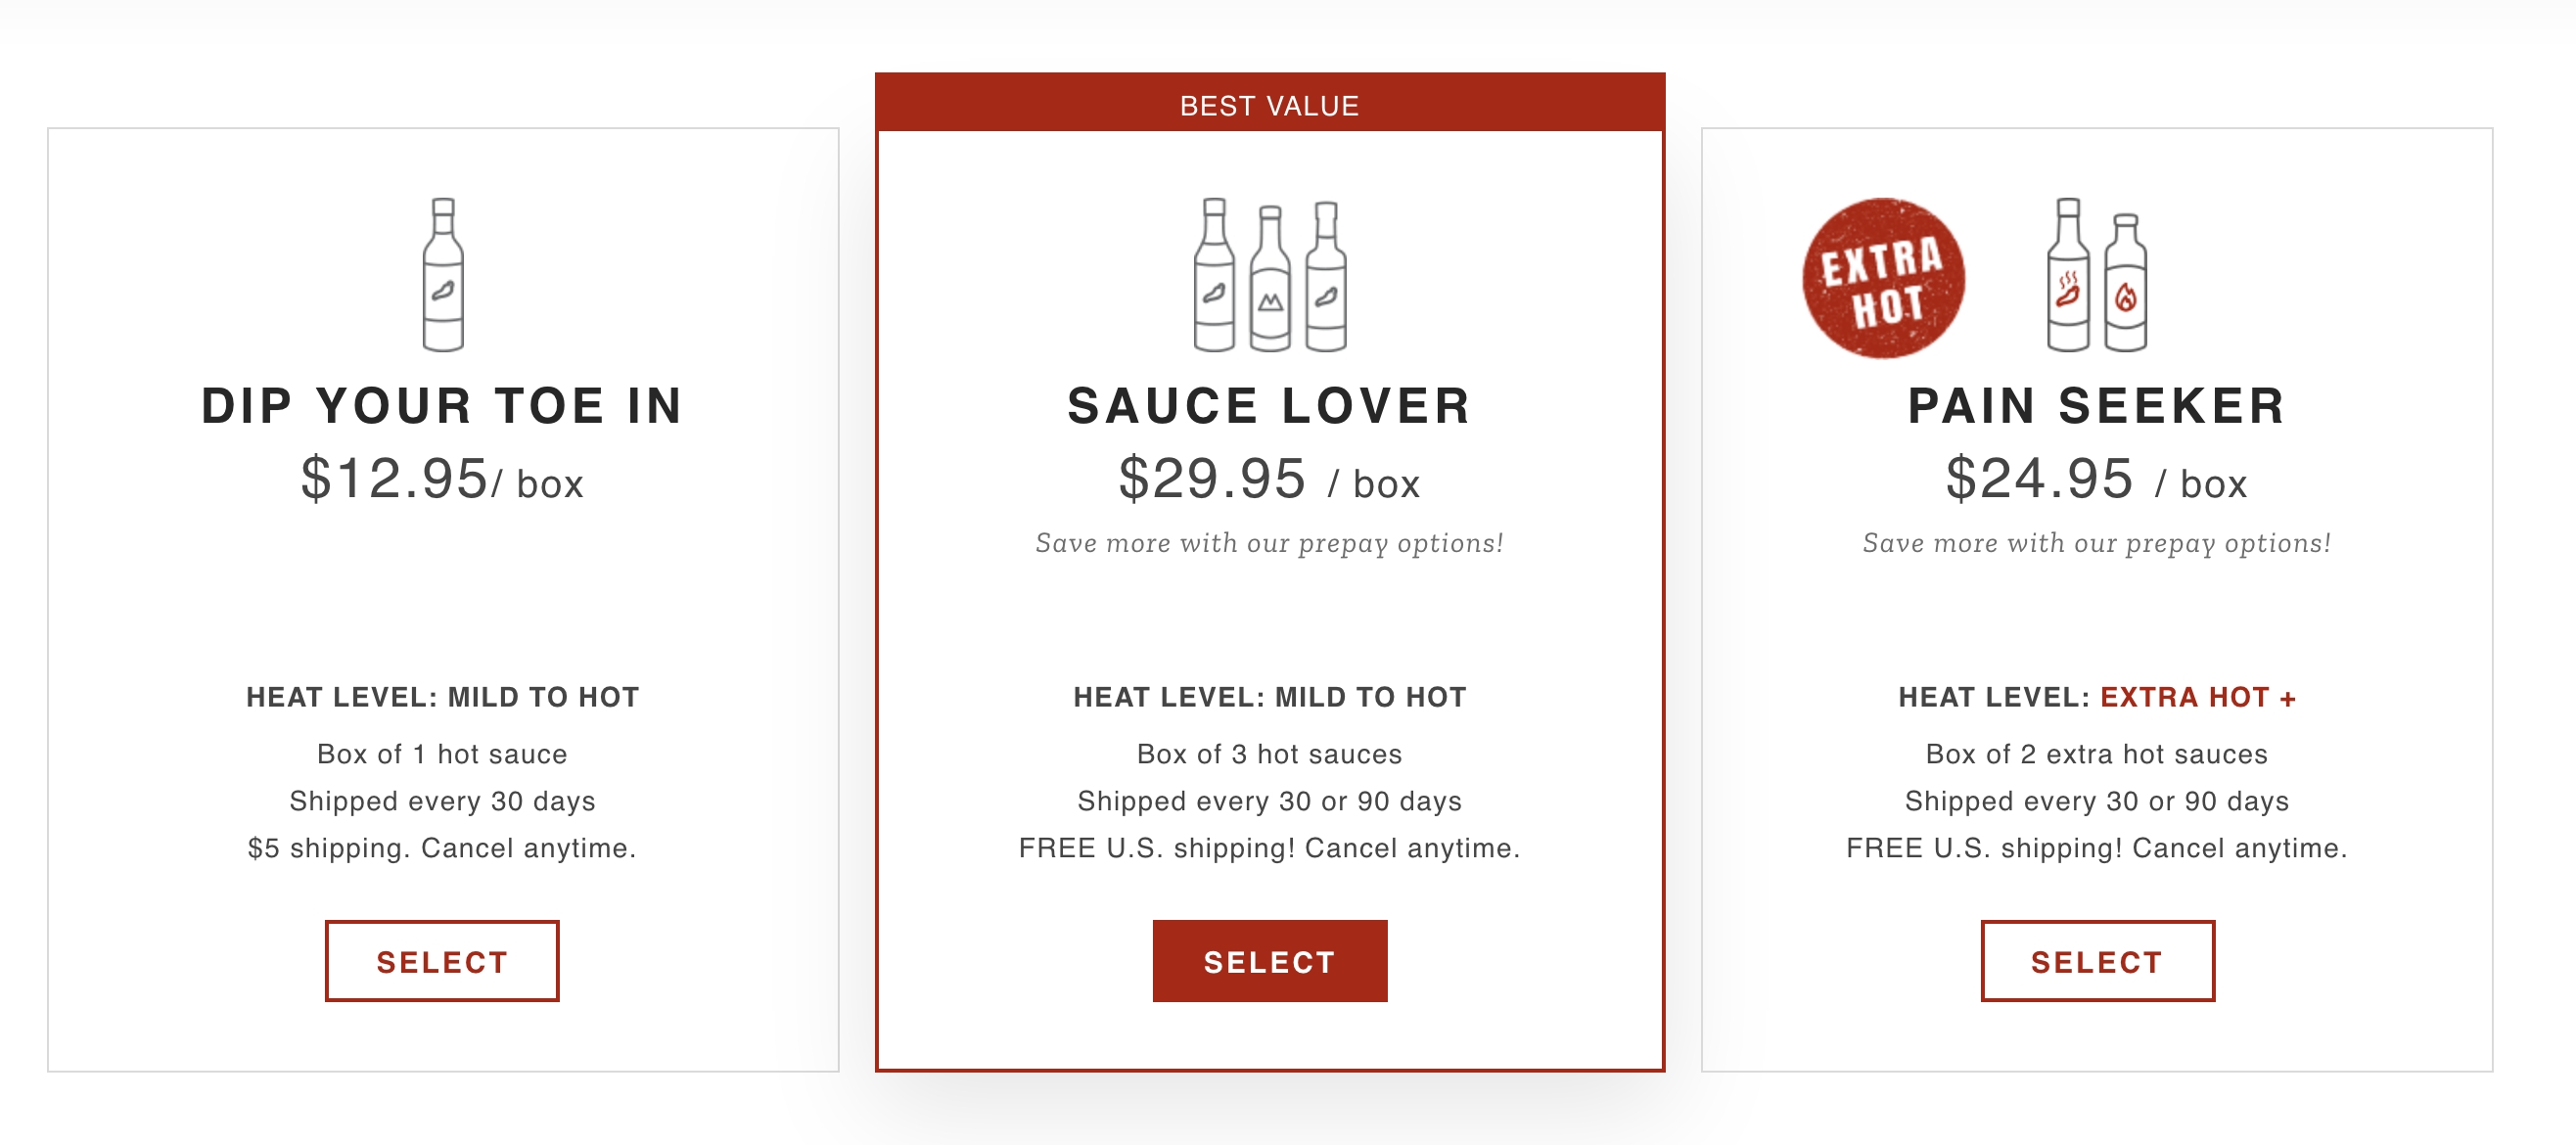Click the $29.95 per box price

pyautogui.click(x=1269, y=479)
